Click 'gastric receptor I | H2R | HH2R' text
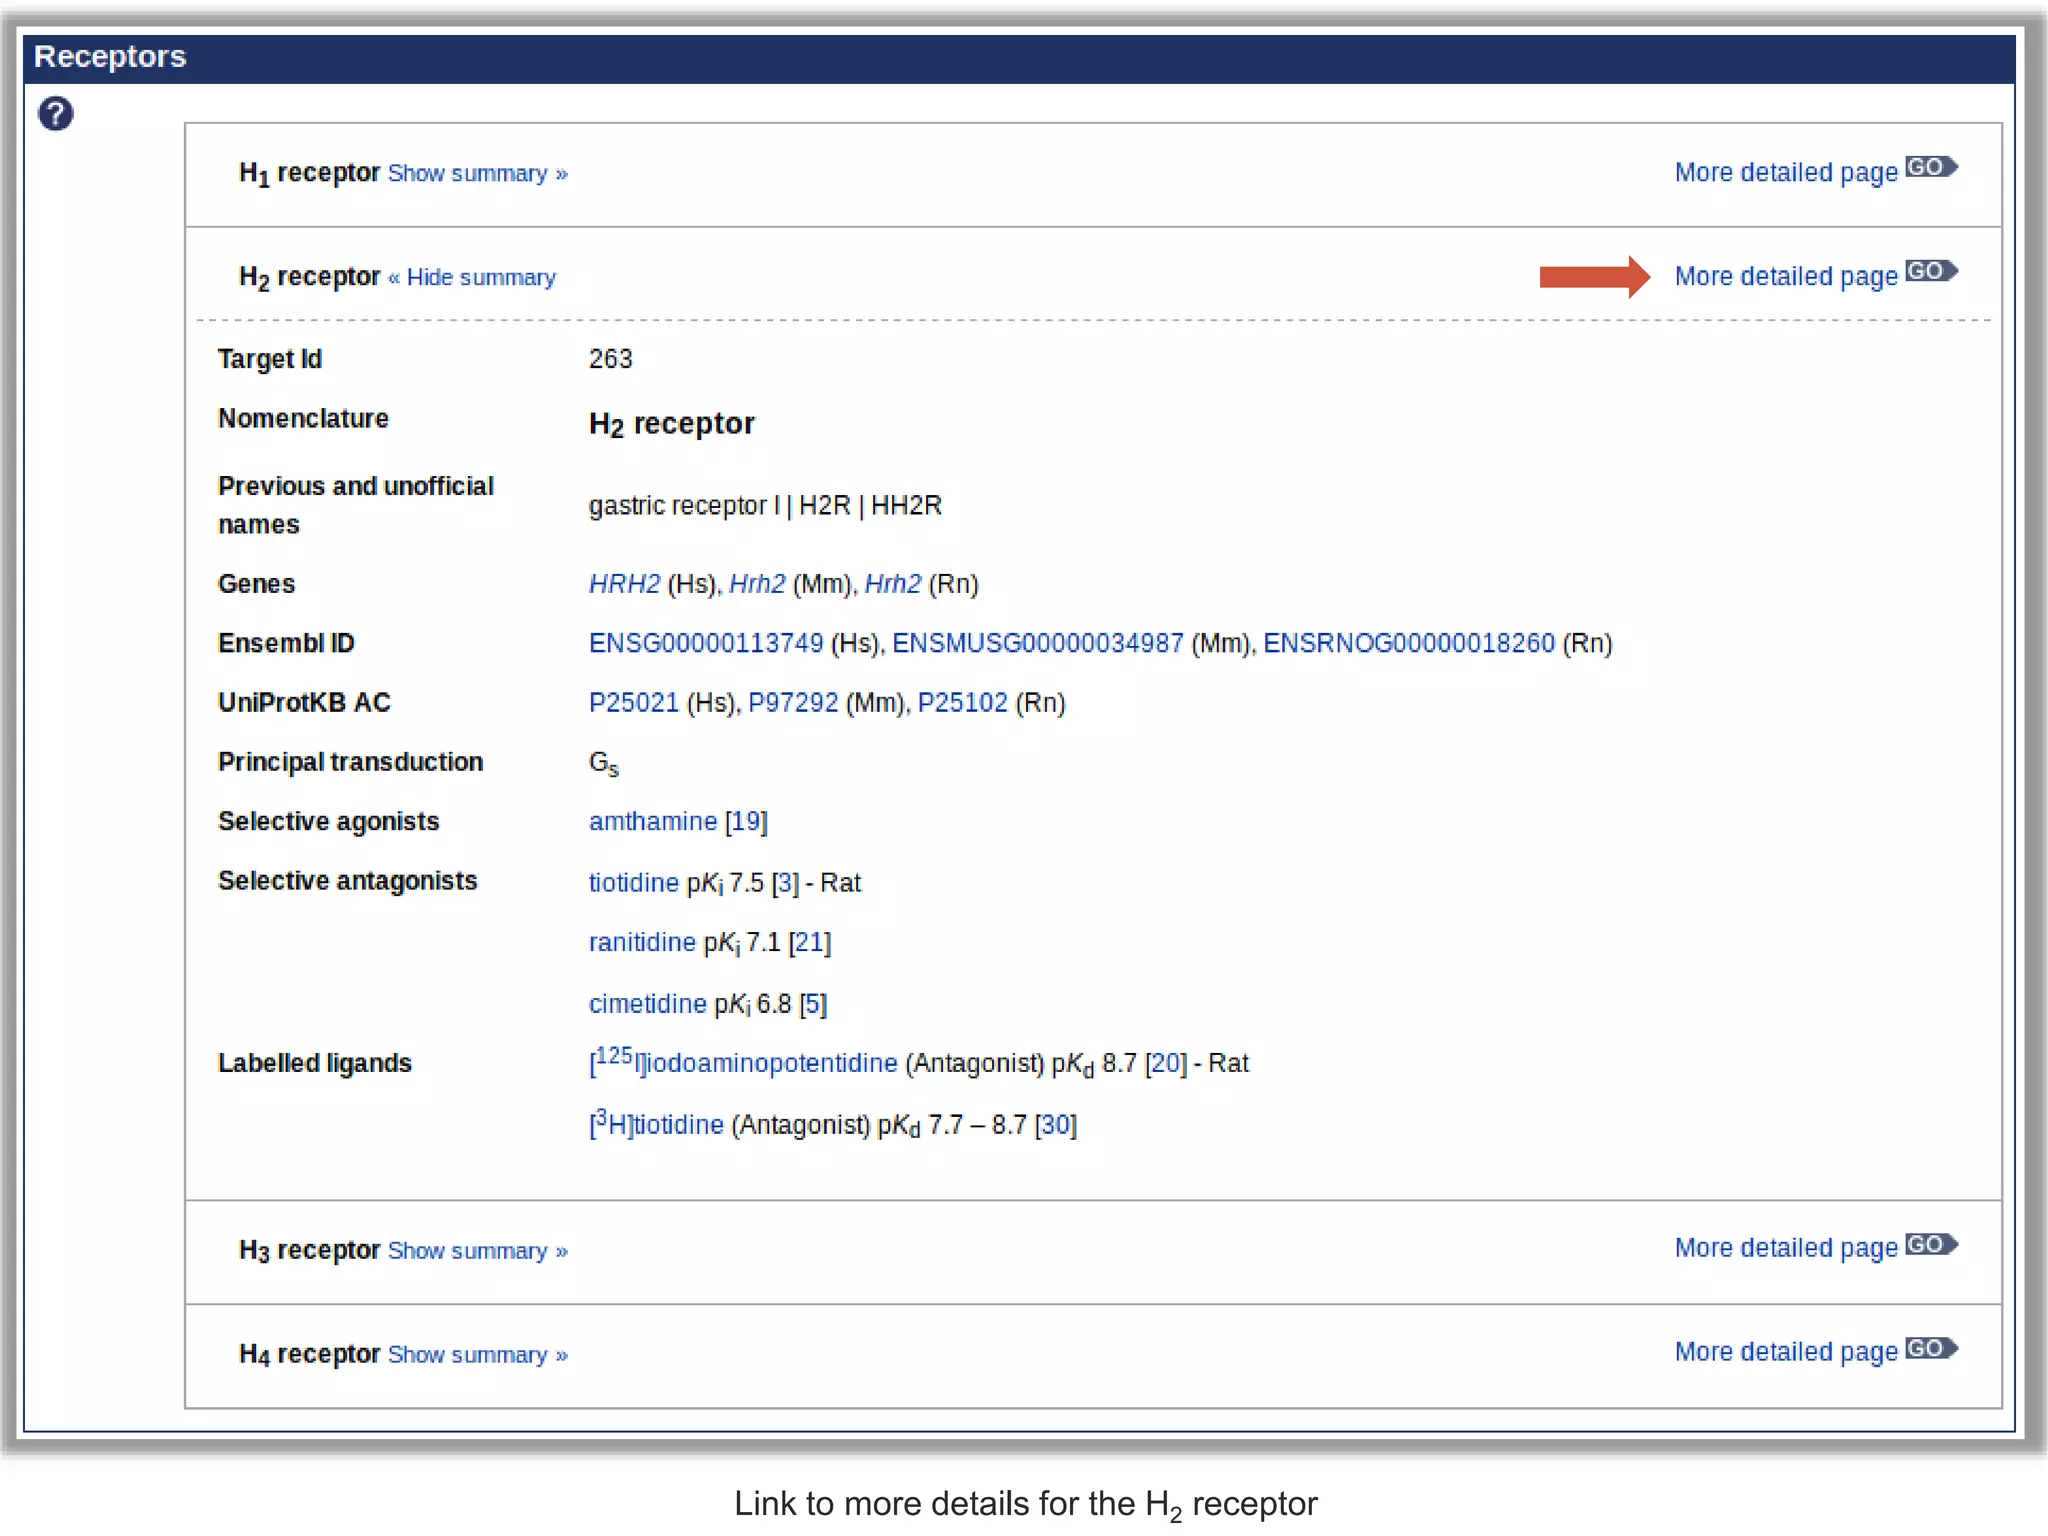The width and height of the screenshot is (2048, 1536). coord(765,506)
